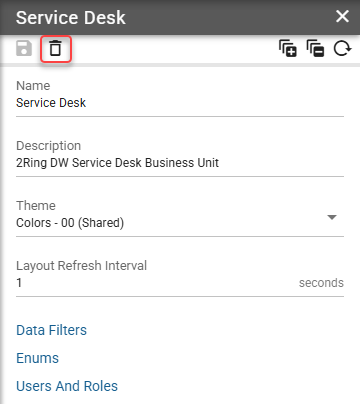Select the Colors - 00 (Shared) theme value
Viewport: 360px width, 404px height.
click(70, 223)
